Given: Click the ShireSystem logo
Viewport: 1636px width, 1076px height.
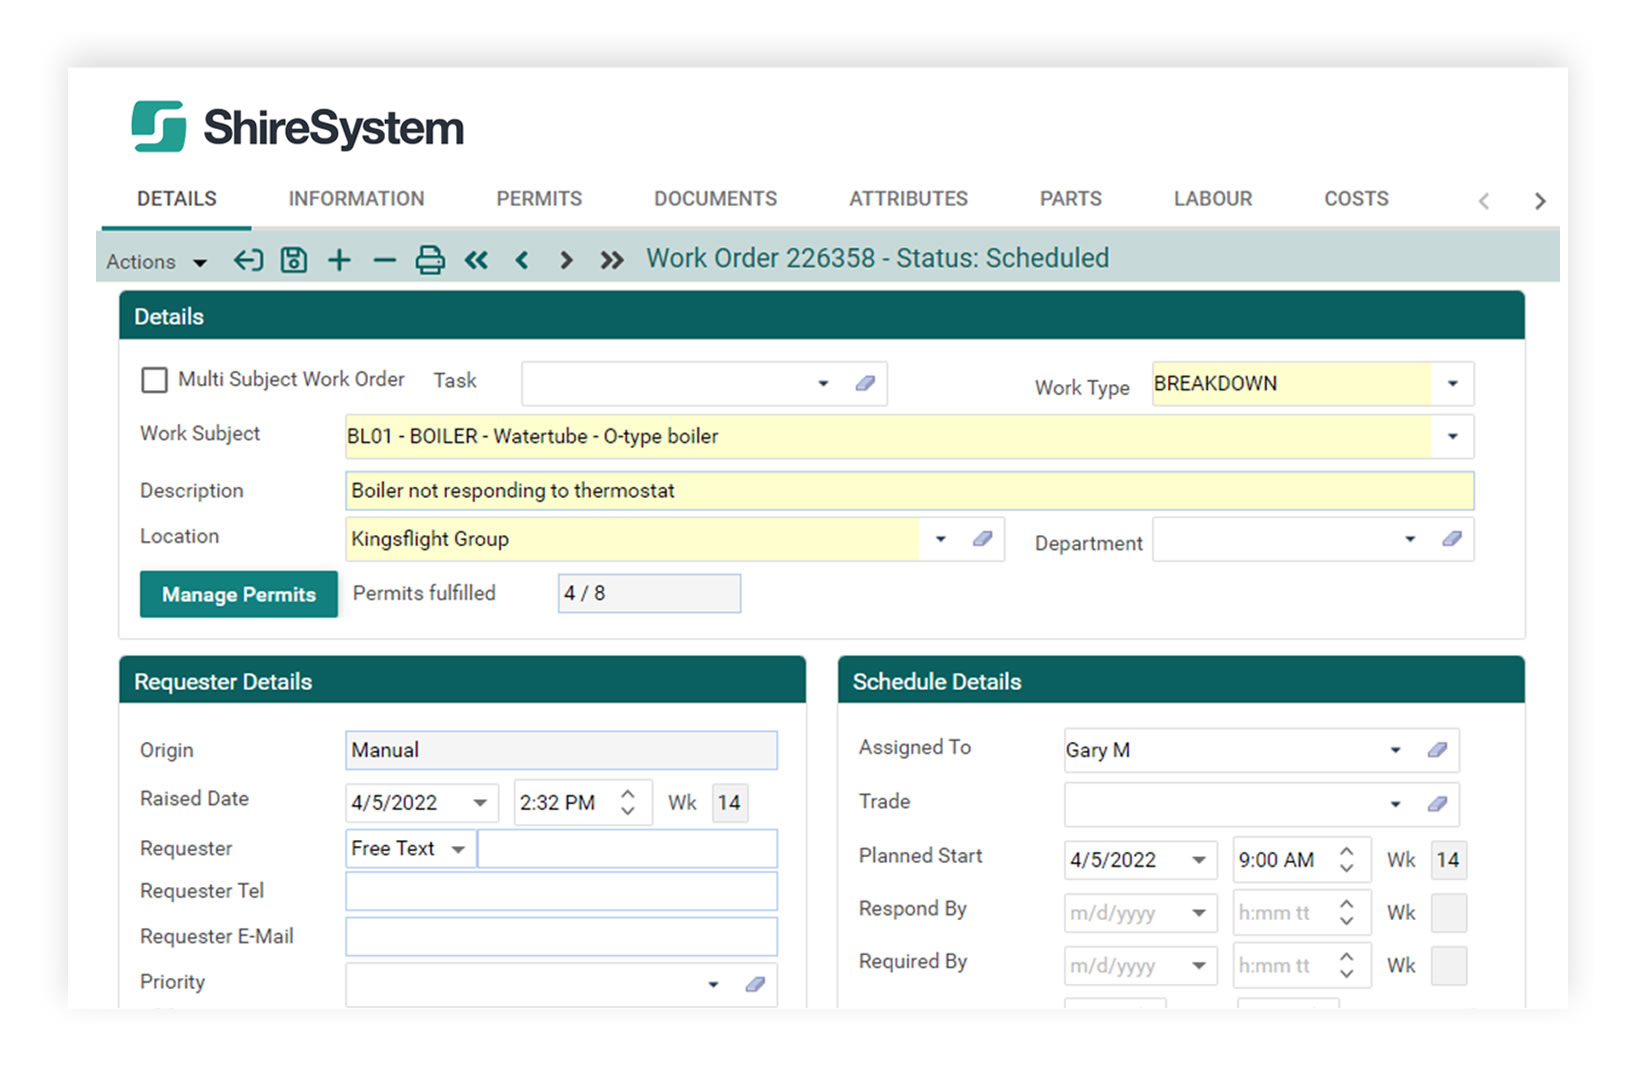Looking at the screenshot, I should pos(298,127).
